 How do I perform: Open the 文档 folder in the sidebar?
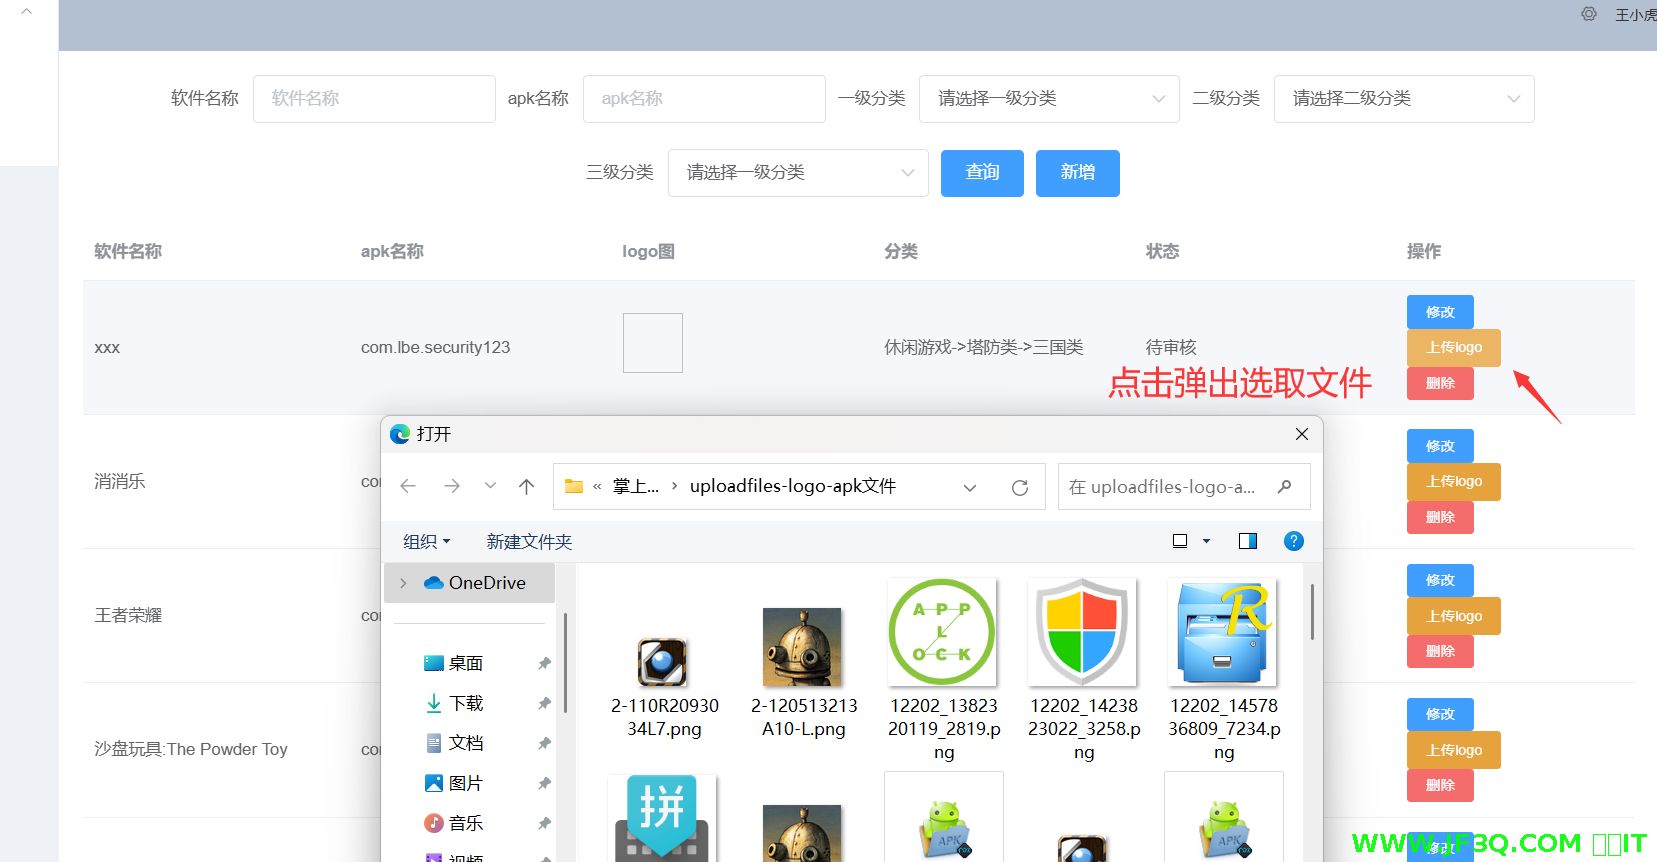[454, 743]
